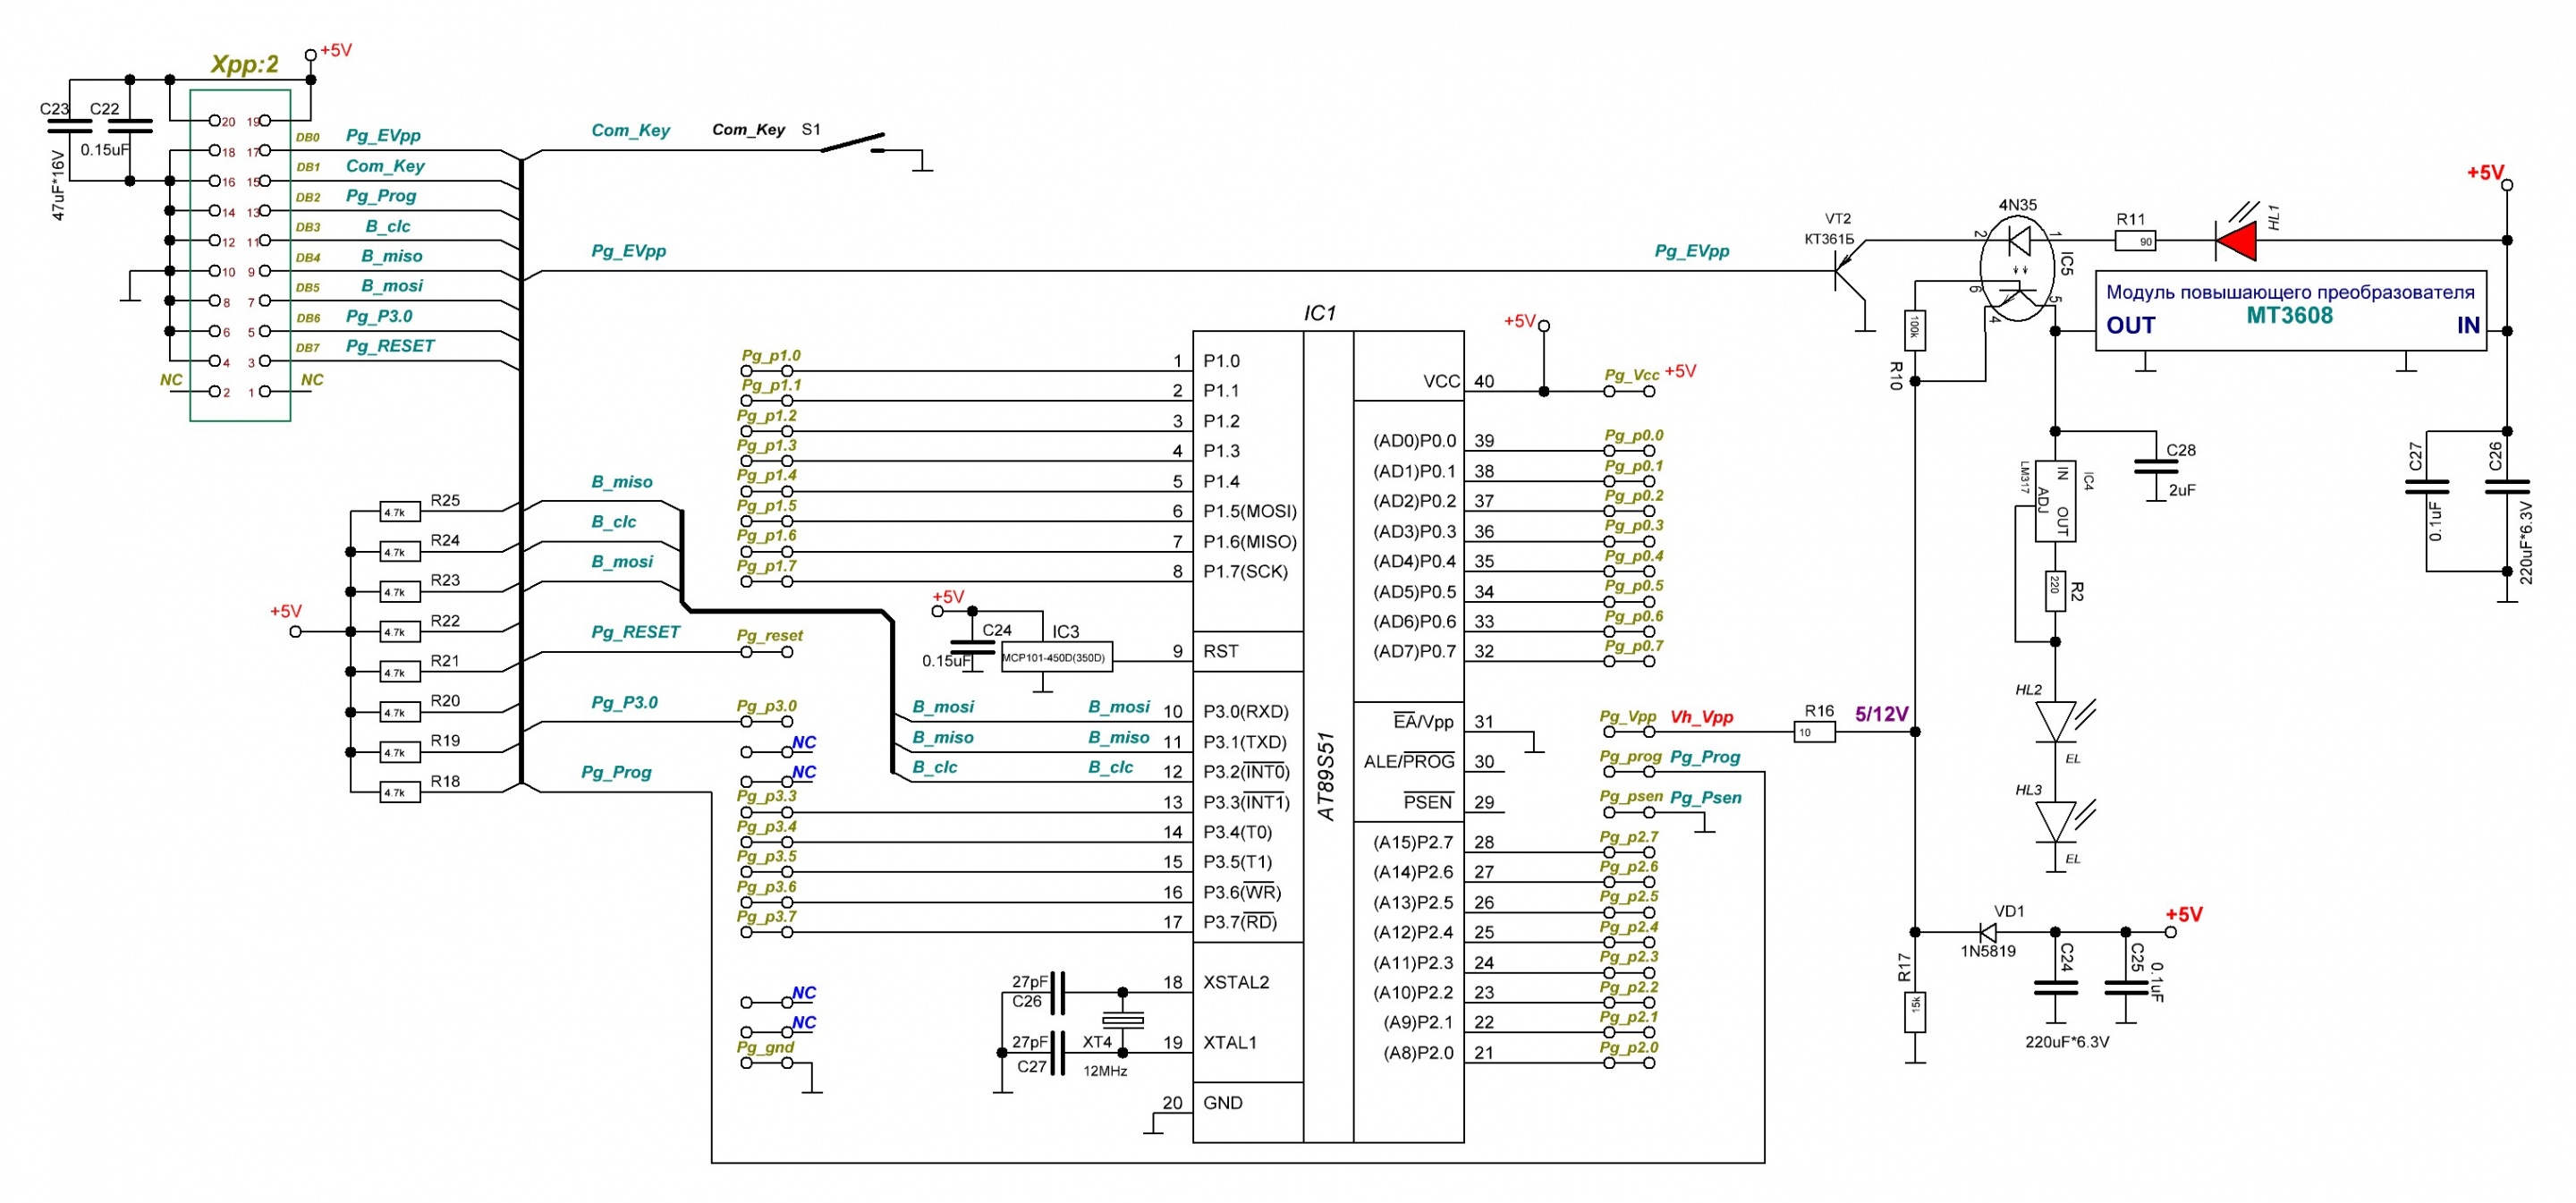This screenshot has height=1203, width=2576.
Task: Select the LM317 IC4 regulator box
Action: [2055, 501]
